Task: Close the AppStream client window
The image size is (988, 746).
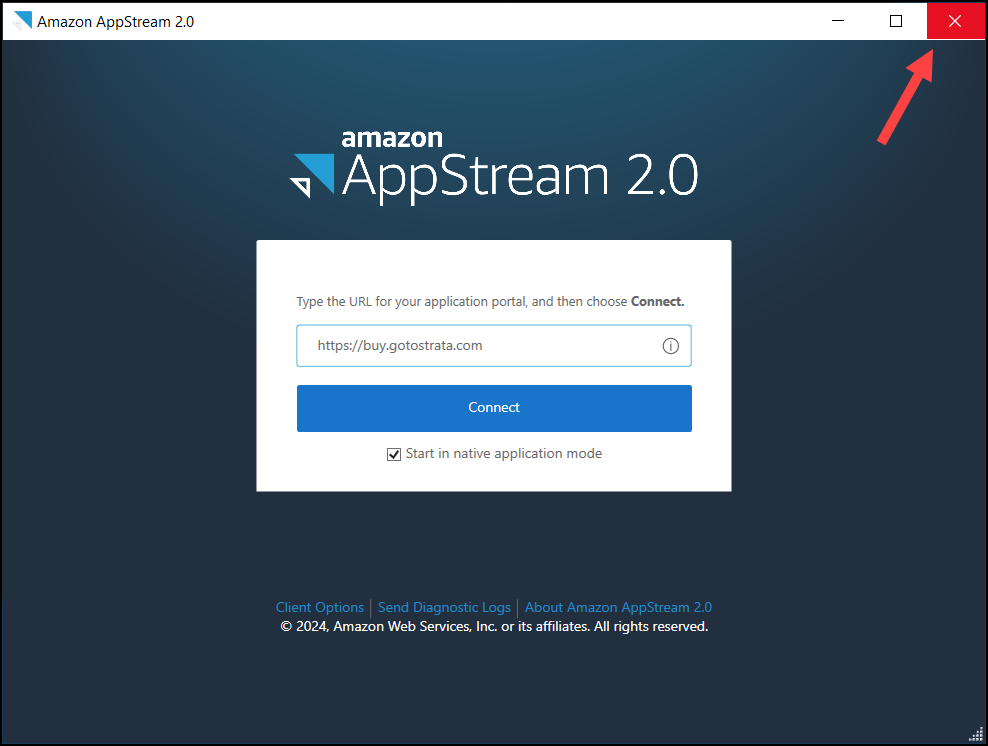Action: click(955, 20)
